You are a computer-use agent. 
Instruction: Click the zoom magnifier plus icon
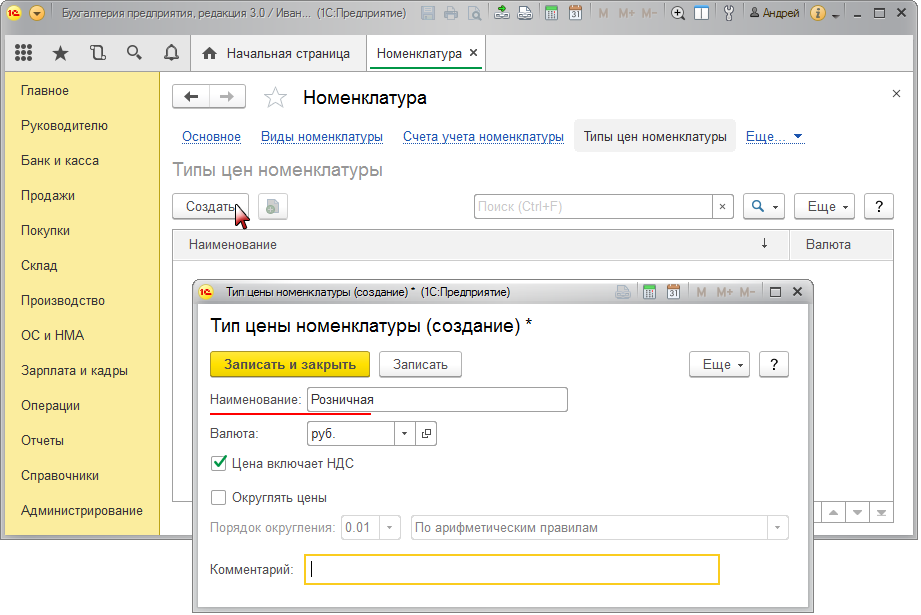point(678,13)
